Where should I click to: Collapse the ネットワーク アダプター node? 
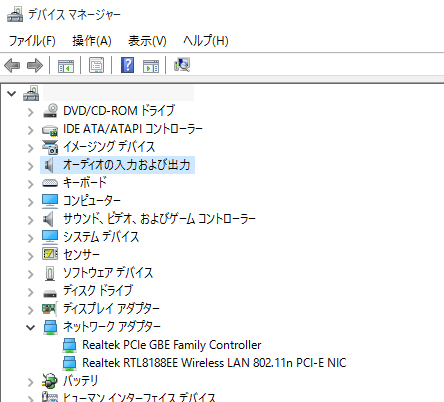(x=30, y=327)
